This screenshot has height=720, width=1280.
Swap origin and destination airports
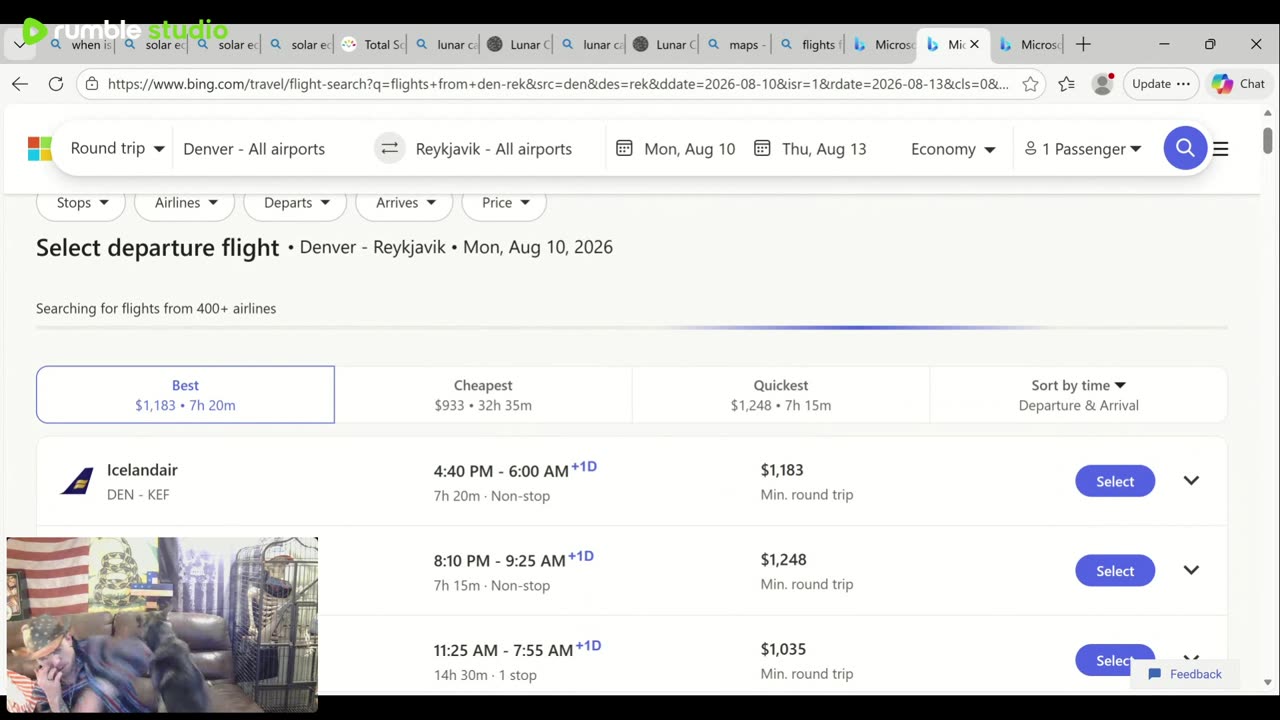click(389, 149)
